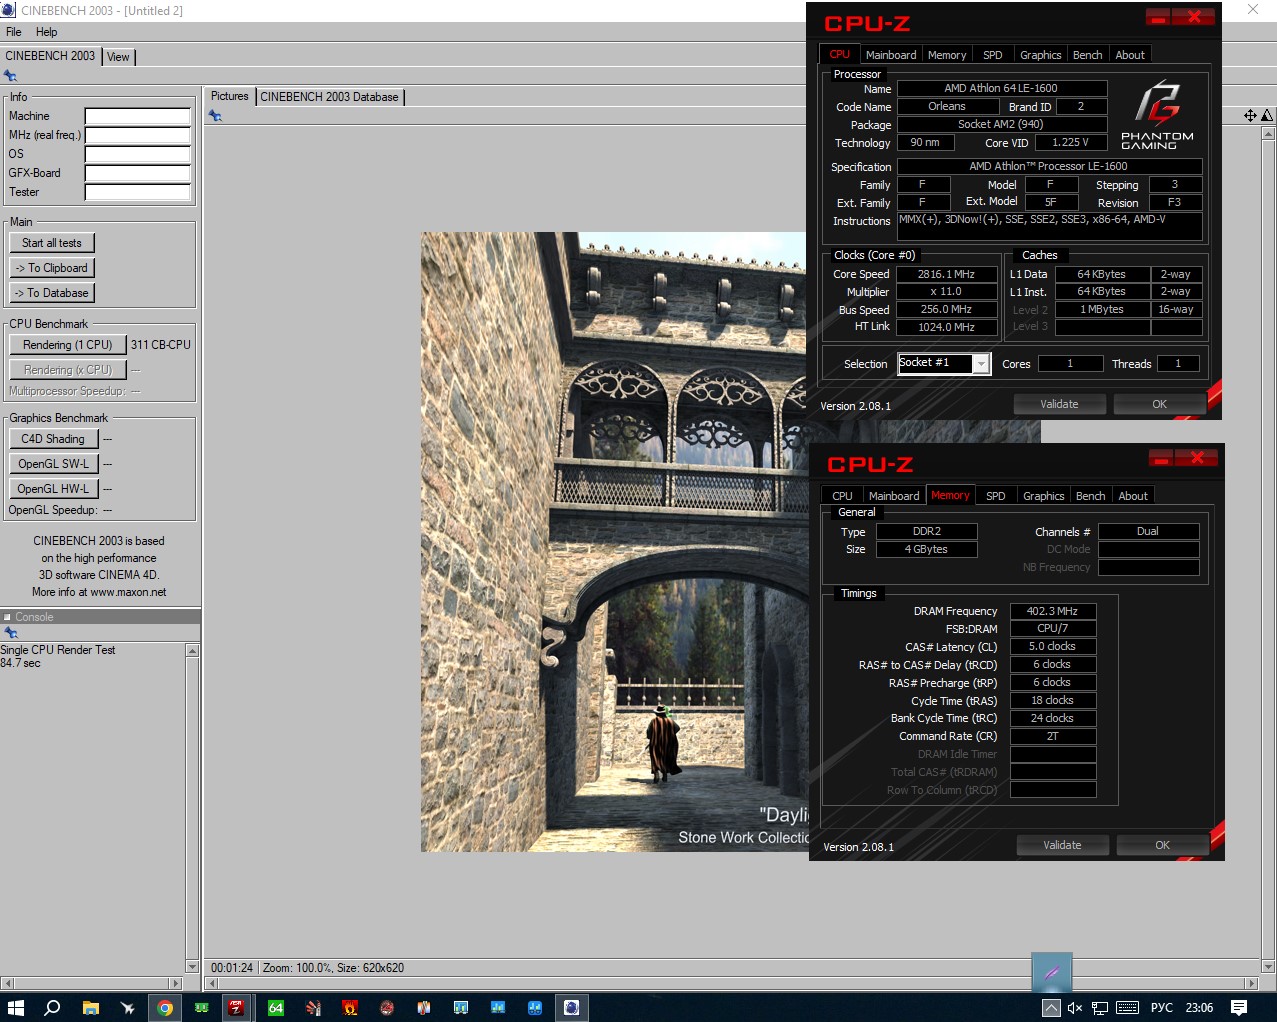Click the OS input field
The image size is (1277, 1022).
[138, 154]
